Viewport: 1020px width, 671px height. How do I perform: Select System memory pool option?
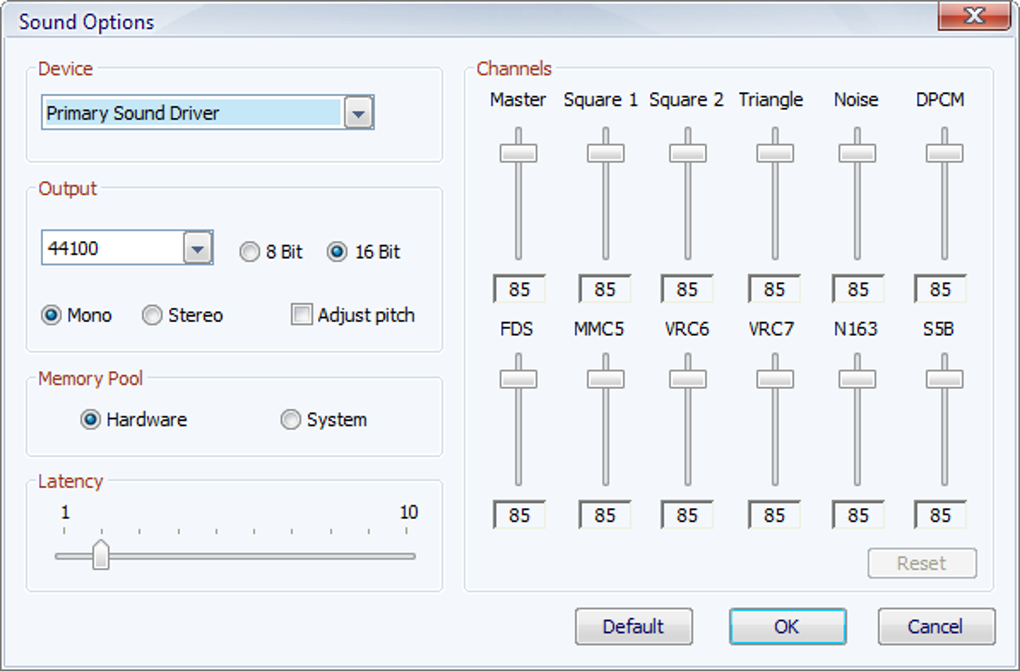[290, 420]
